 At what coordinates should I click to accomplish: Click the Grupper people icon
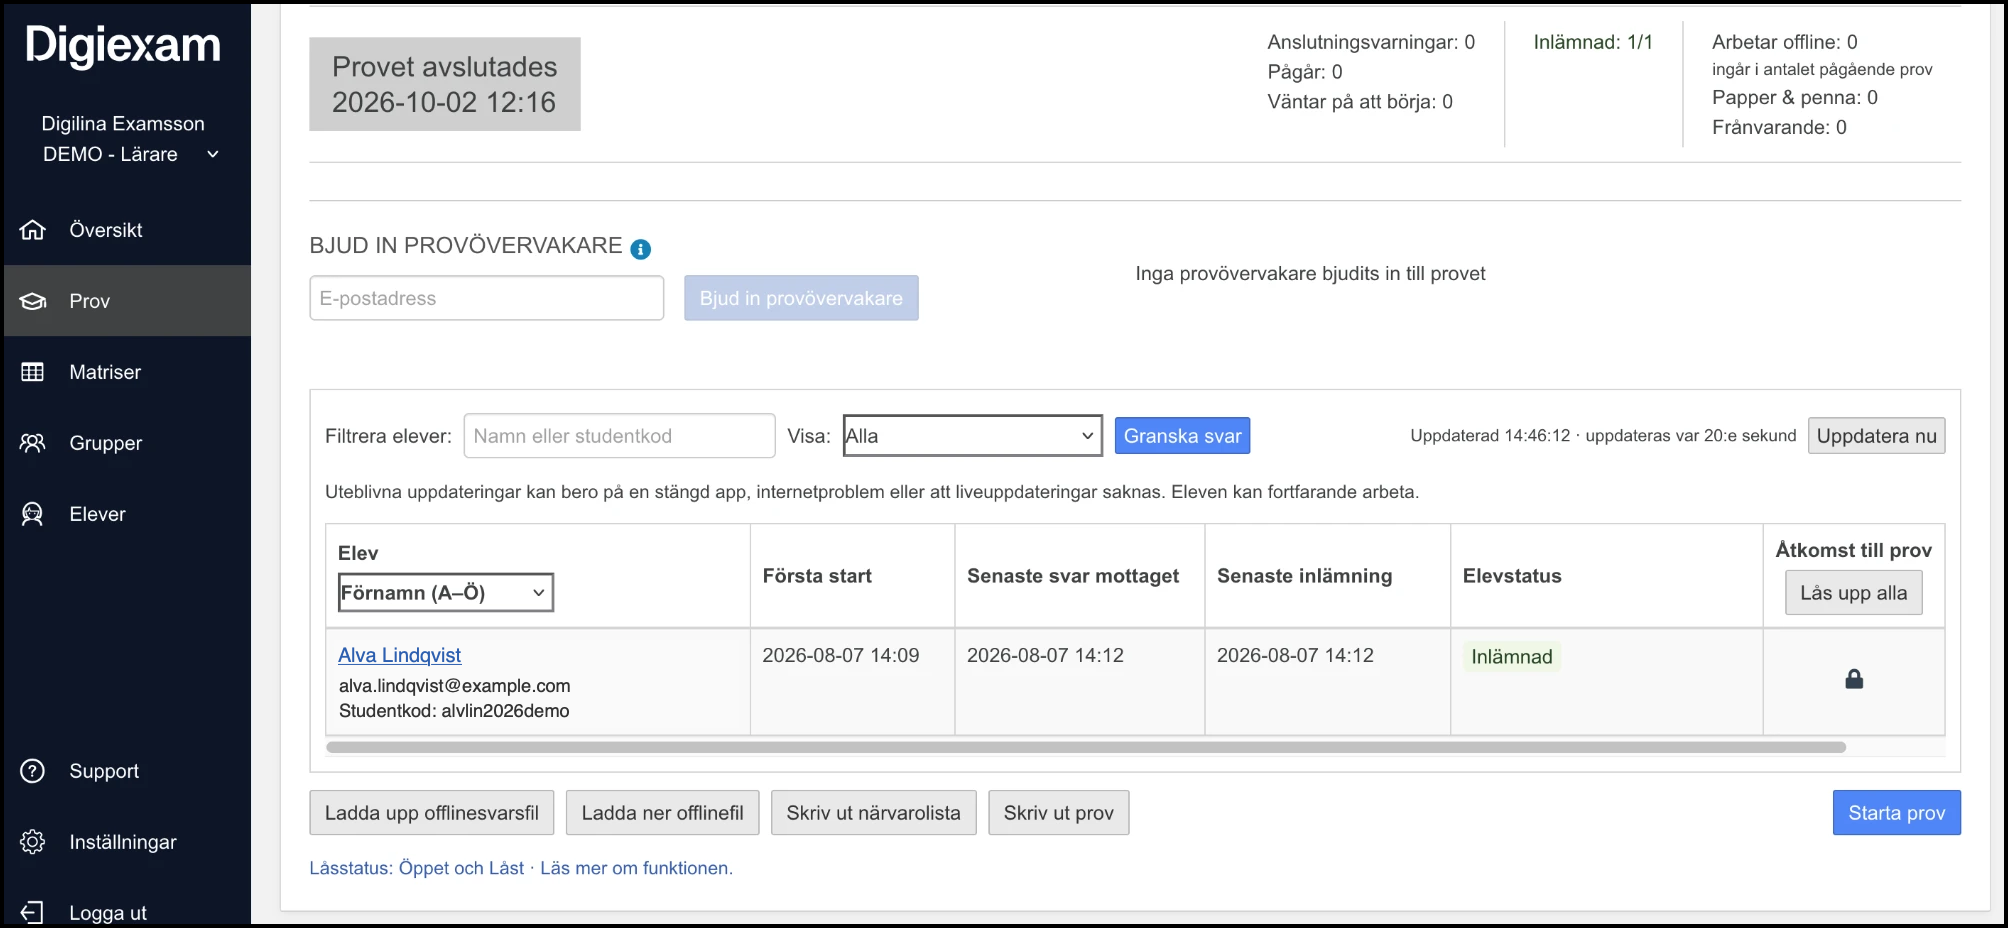pyautogui.click(x=33, y=443)
